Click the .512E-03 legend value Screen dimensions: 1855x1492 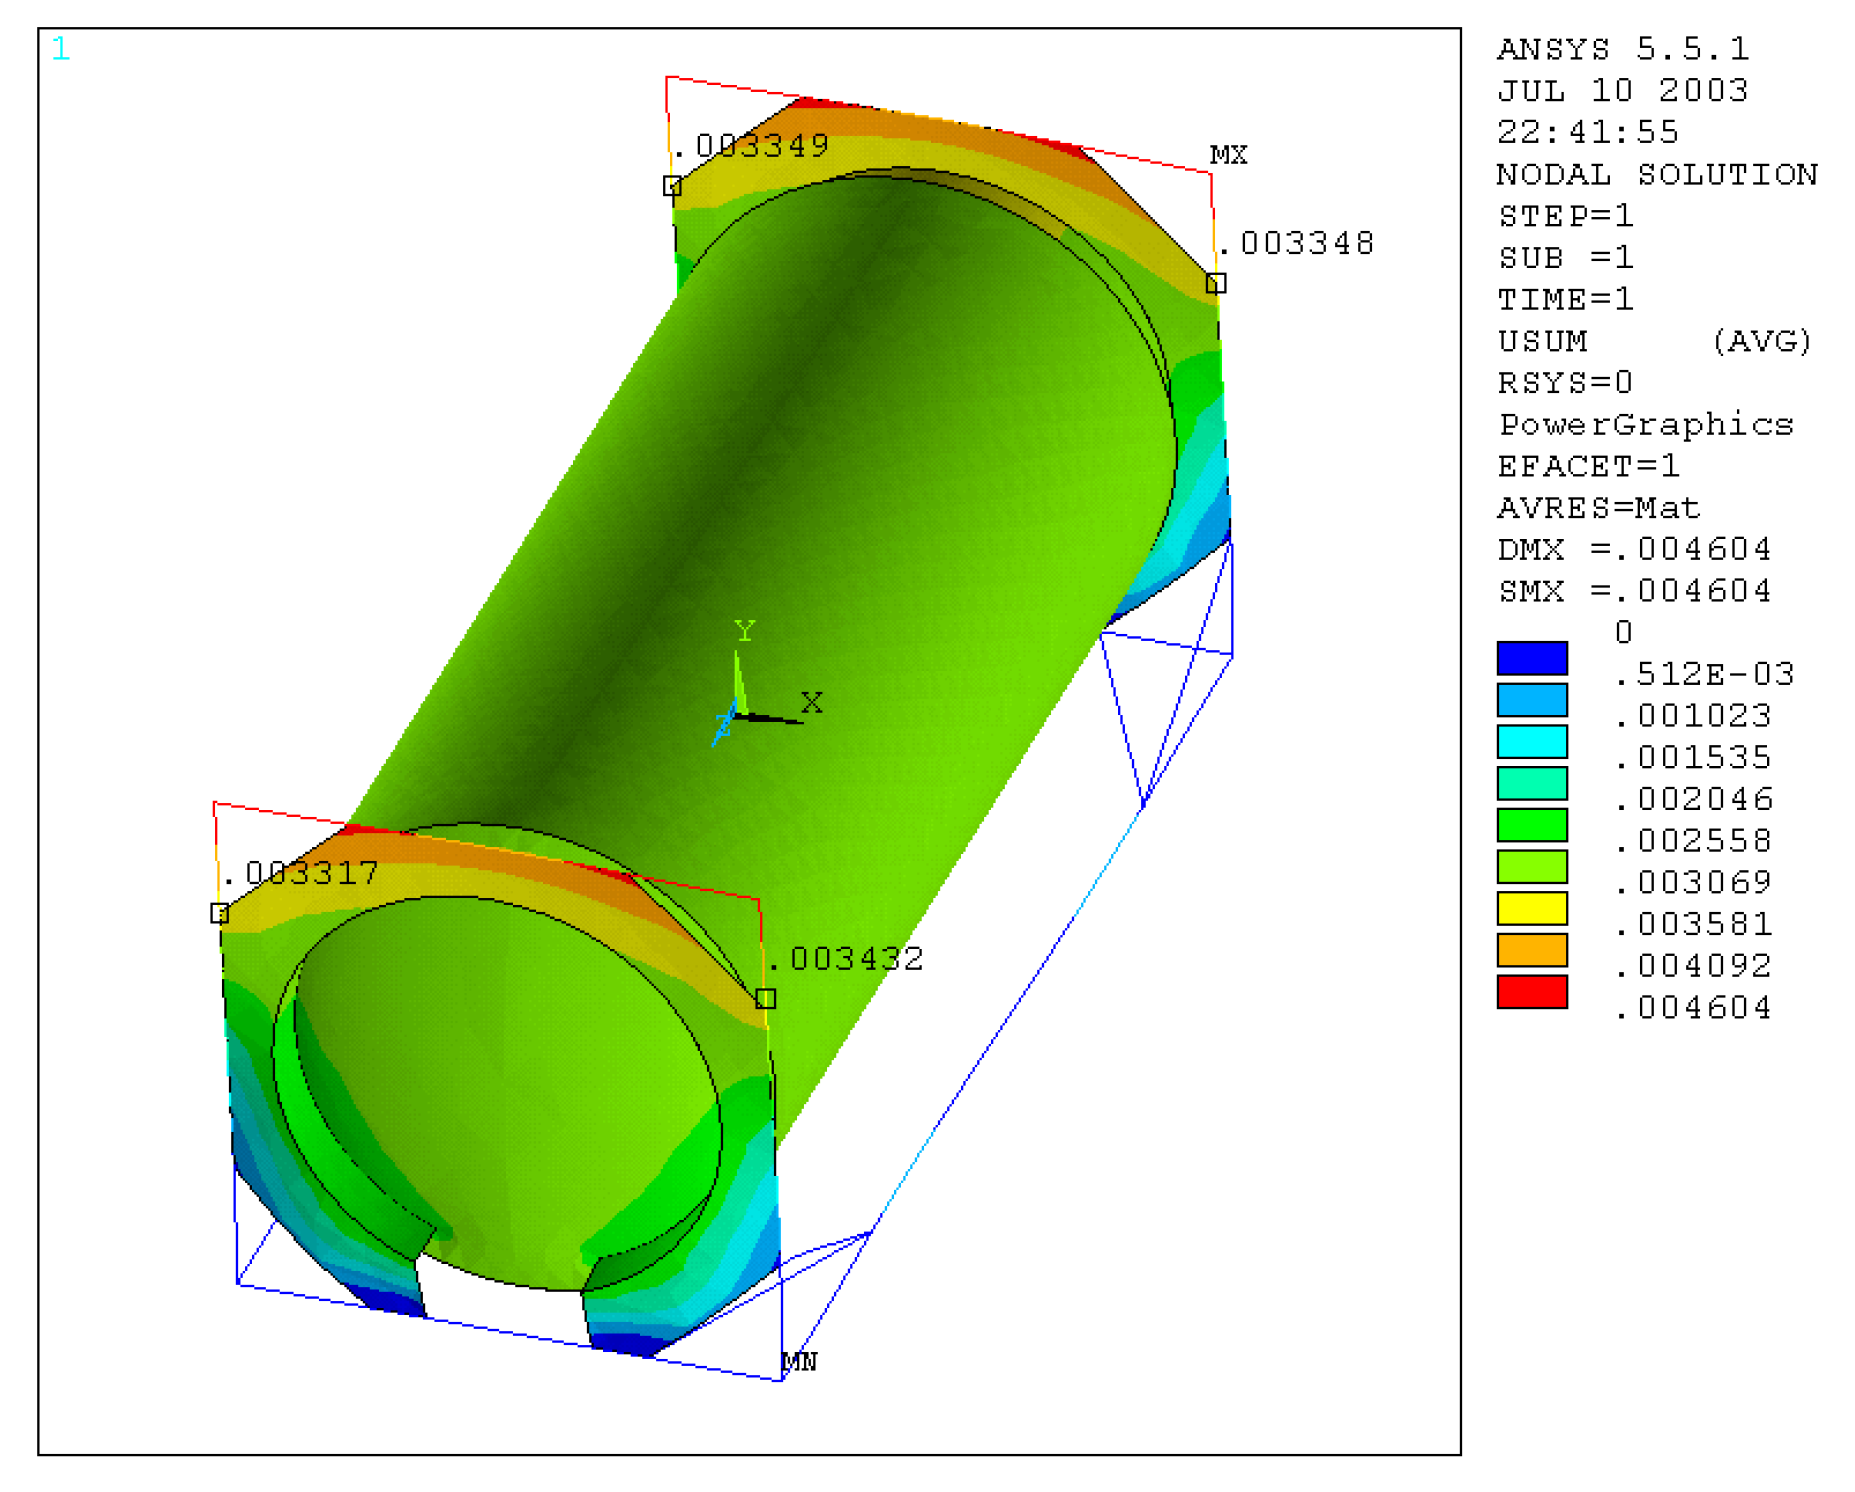coord(1703,674)
